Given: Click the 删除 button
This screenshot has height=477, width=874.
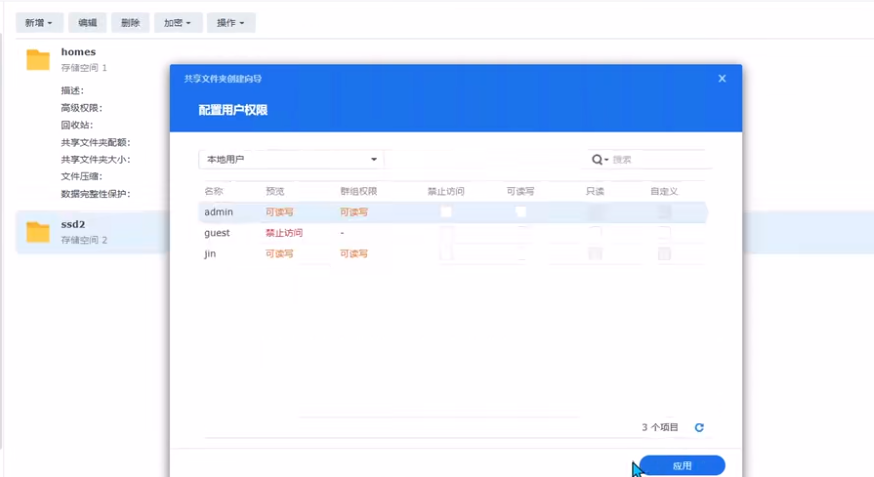Looking at the screenshot, I should click(130, 23).
